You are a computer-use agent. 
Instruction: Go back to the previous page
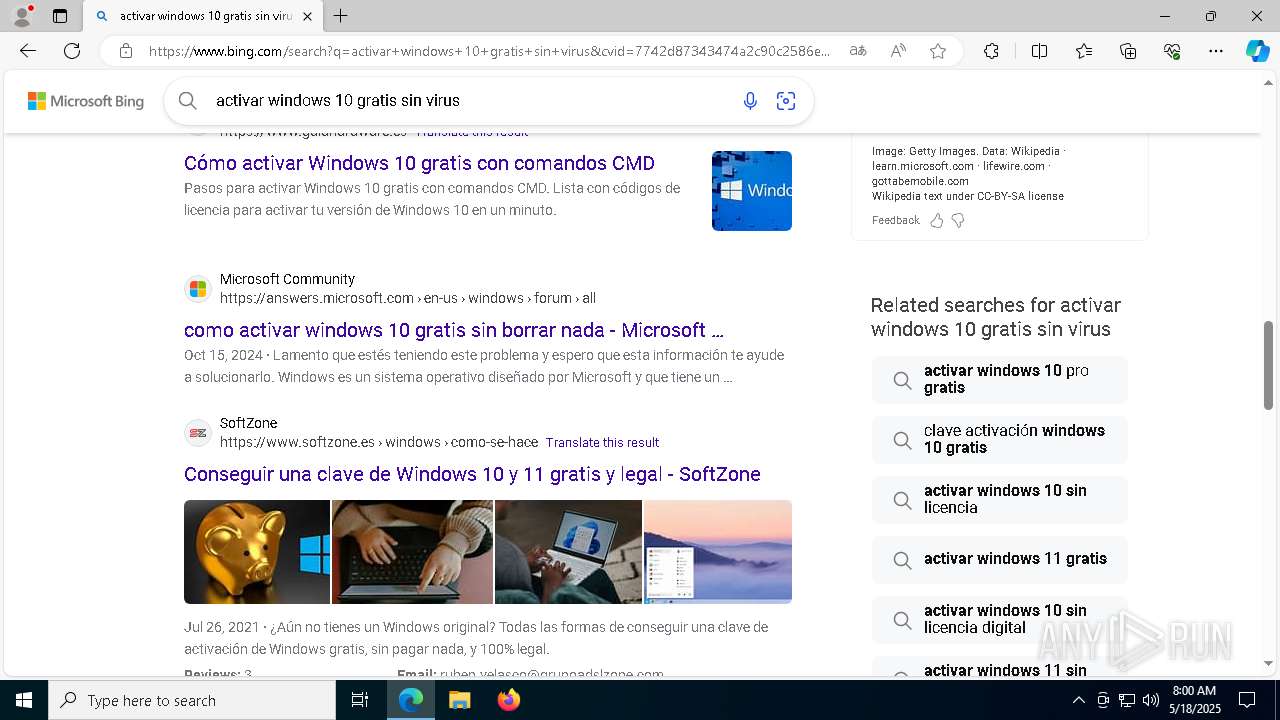(x=28, y=51)
